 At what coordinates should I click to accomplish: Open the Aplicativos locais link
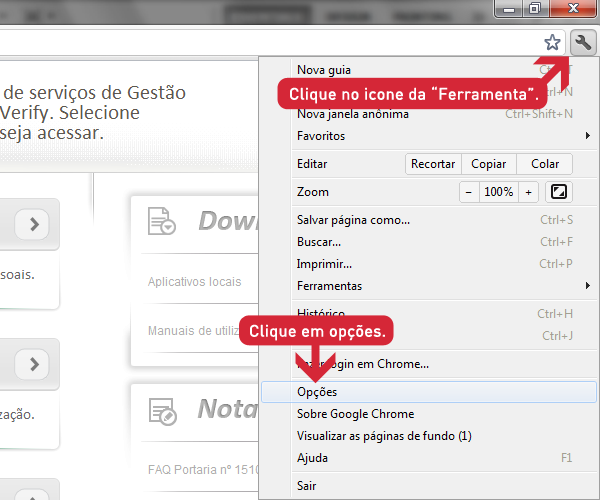click(194, 282)
